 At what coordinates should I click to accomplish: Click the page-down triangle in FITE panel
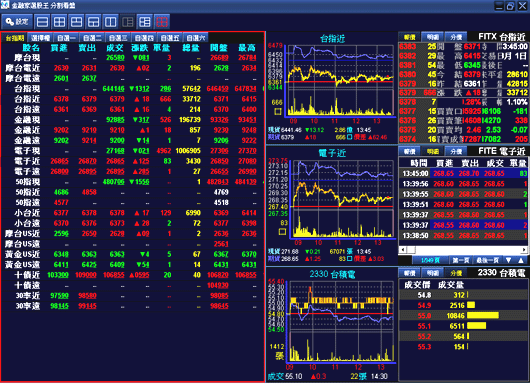[x=508, y=260]
